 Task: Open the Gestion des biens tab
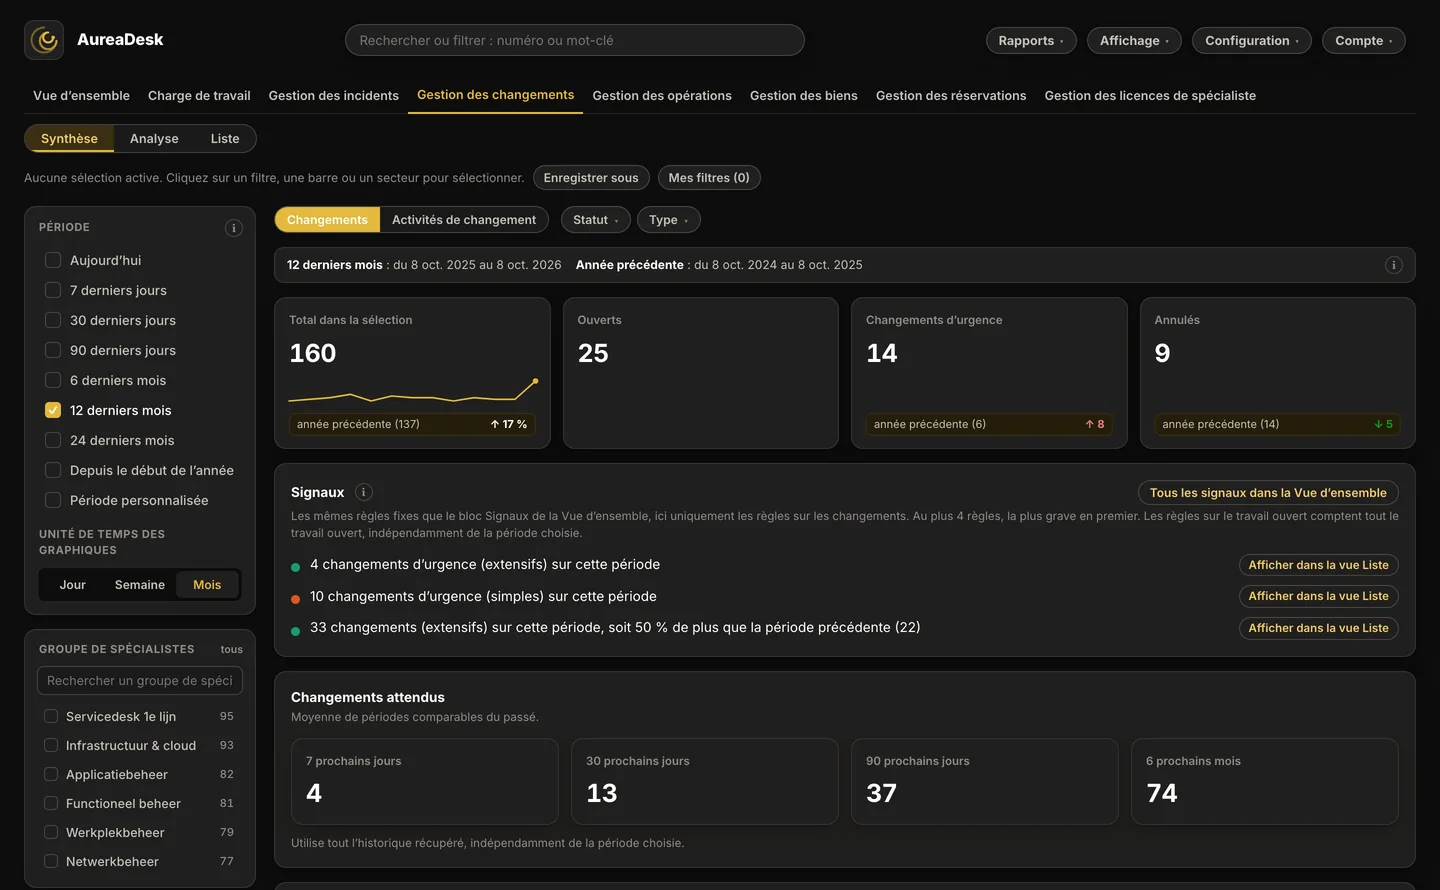tap(804, 96)
